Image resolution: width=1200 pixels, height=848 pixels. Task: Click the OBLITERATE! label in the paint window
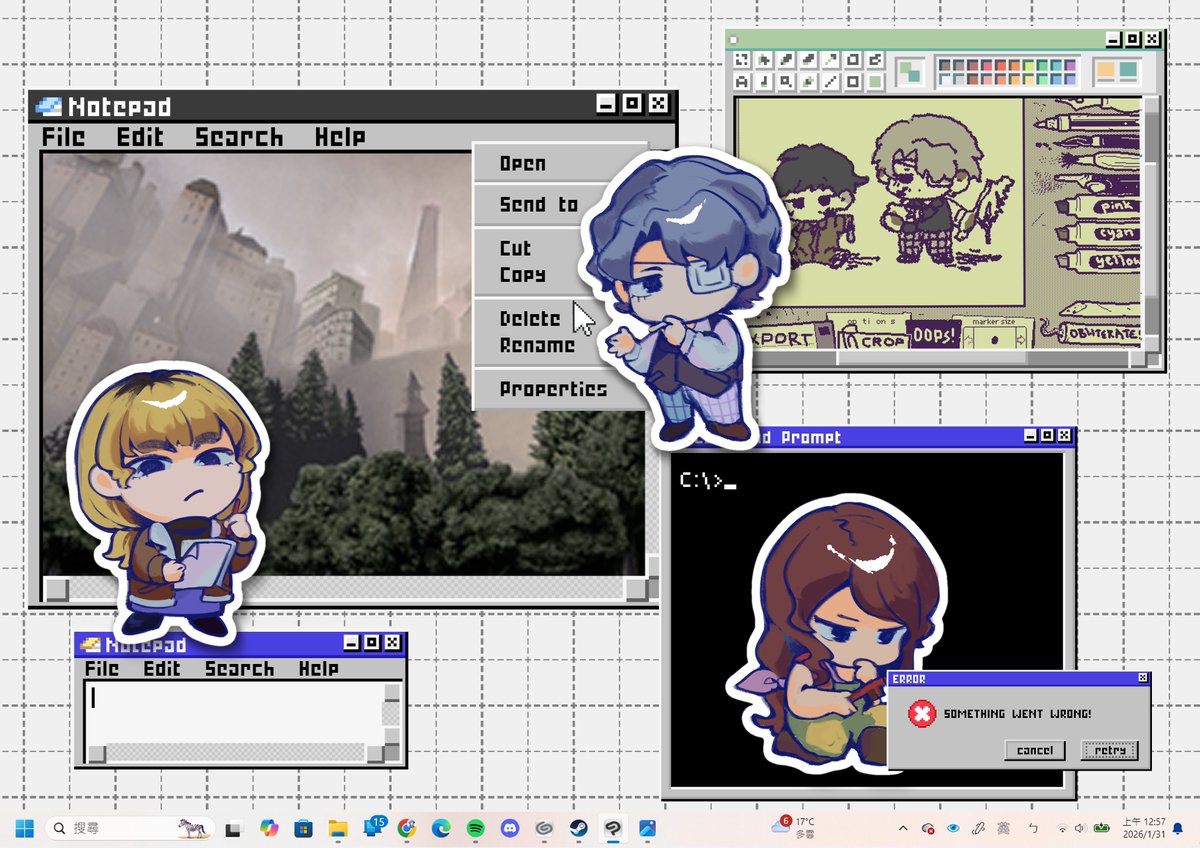coord(1103,334)
